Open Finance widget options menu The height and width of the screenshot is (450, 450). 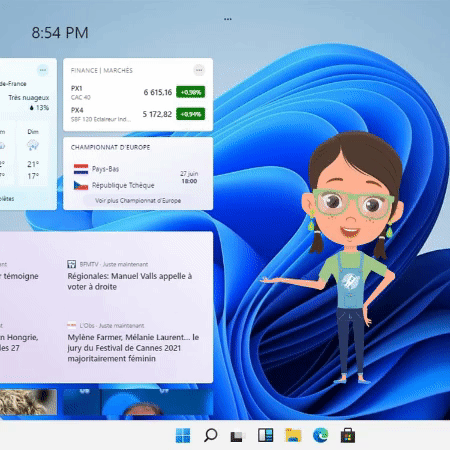199,70
